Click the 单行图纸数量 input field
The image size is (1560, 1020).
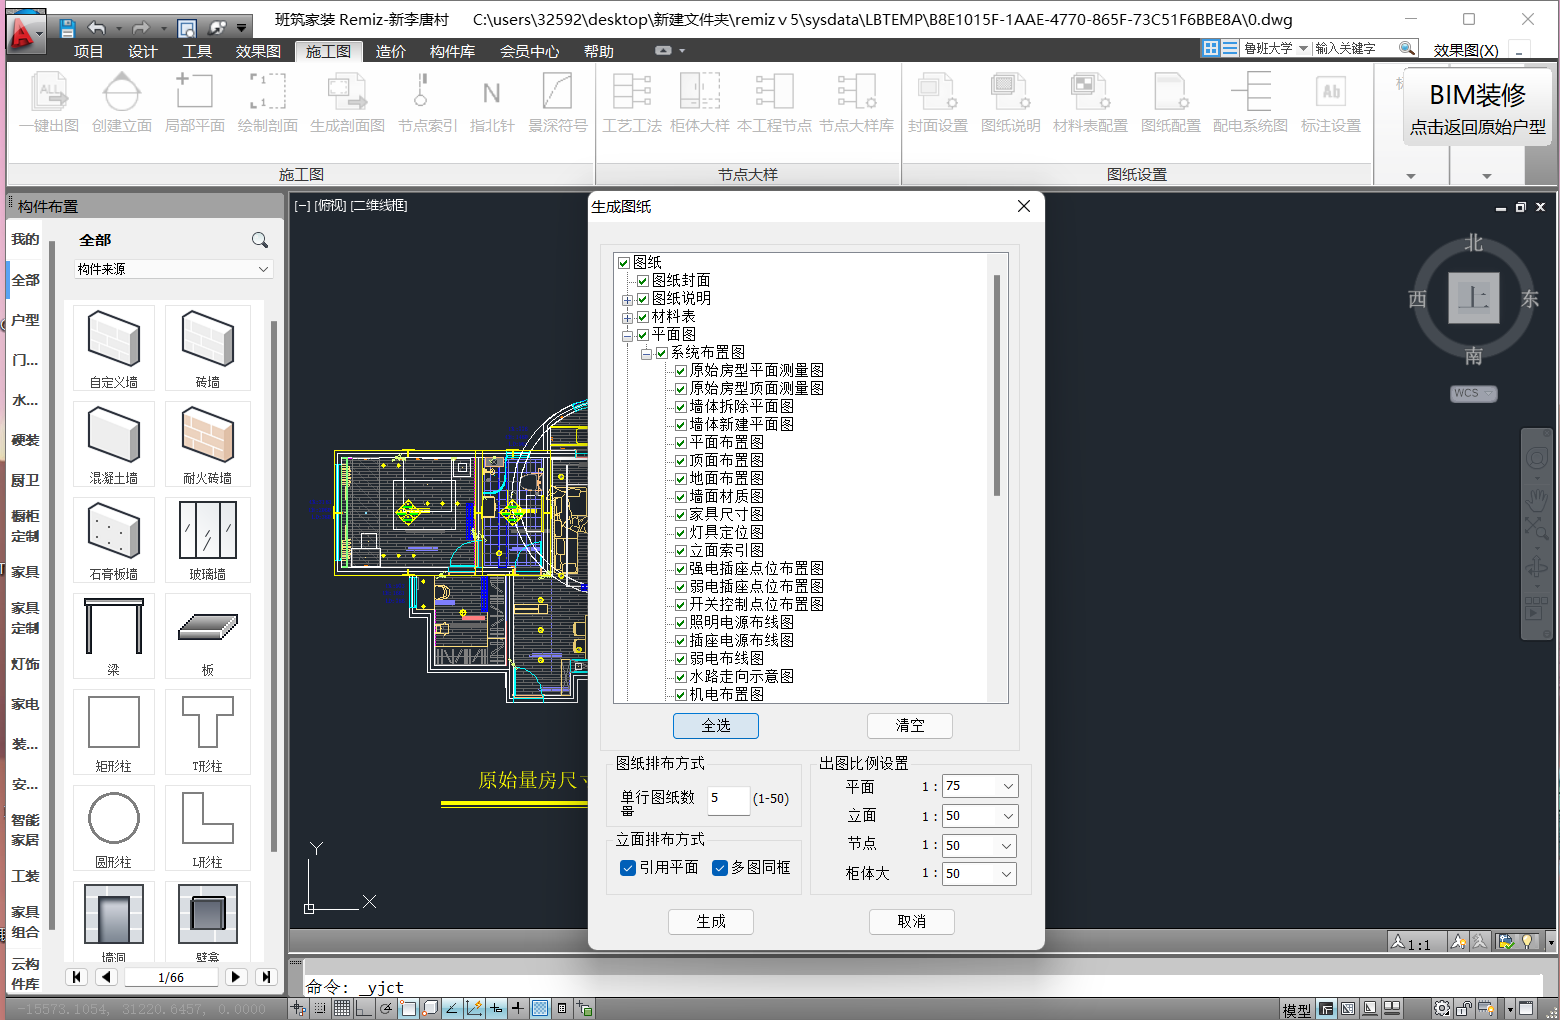coord(728,799)
